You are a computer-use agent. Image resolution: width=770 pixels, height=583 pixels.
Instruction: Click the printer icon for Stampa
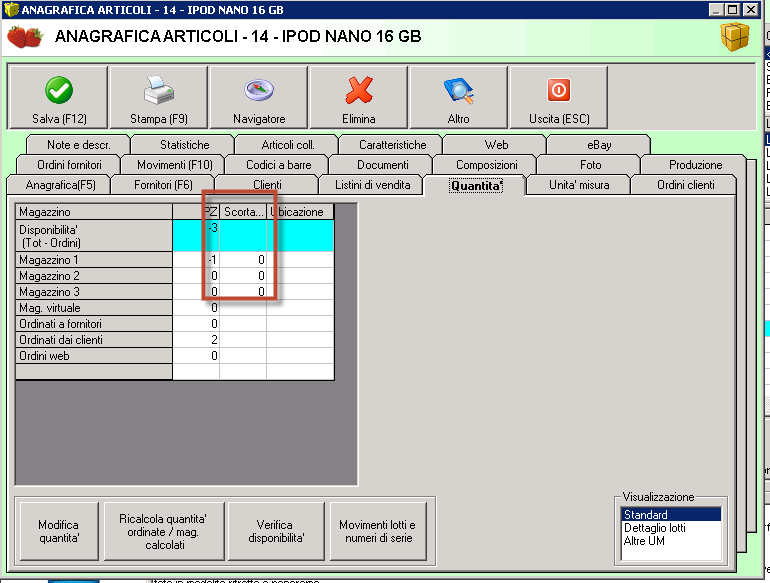159,90
